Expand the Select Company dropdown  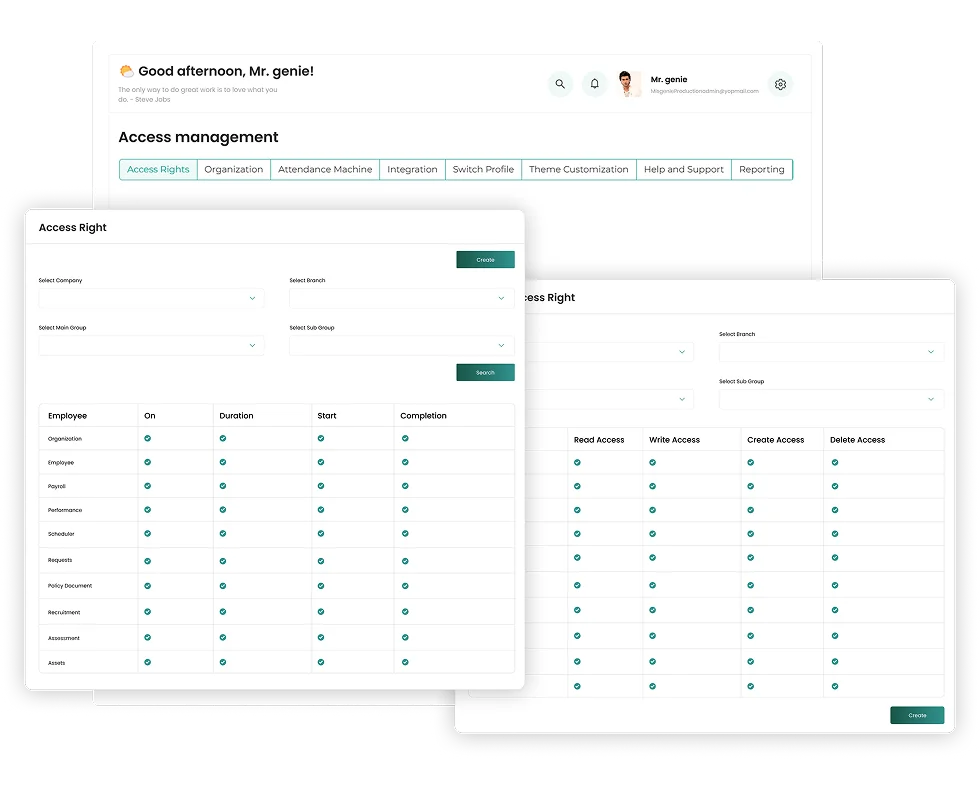coord(151,298)
